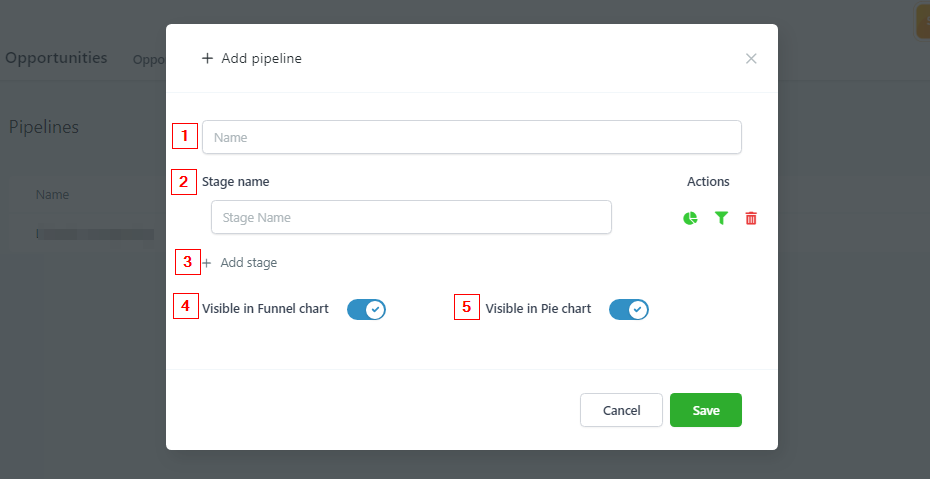Viewport: 930px width, 479px height.
Task: Delete the stage with the red trash icon
Action: tap(751, 219)
